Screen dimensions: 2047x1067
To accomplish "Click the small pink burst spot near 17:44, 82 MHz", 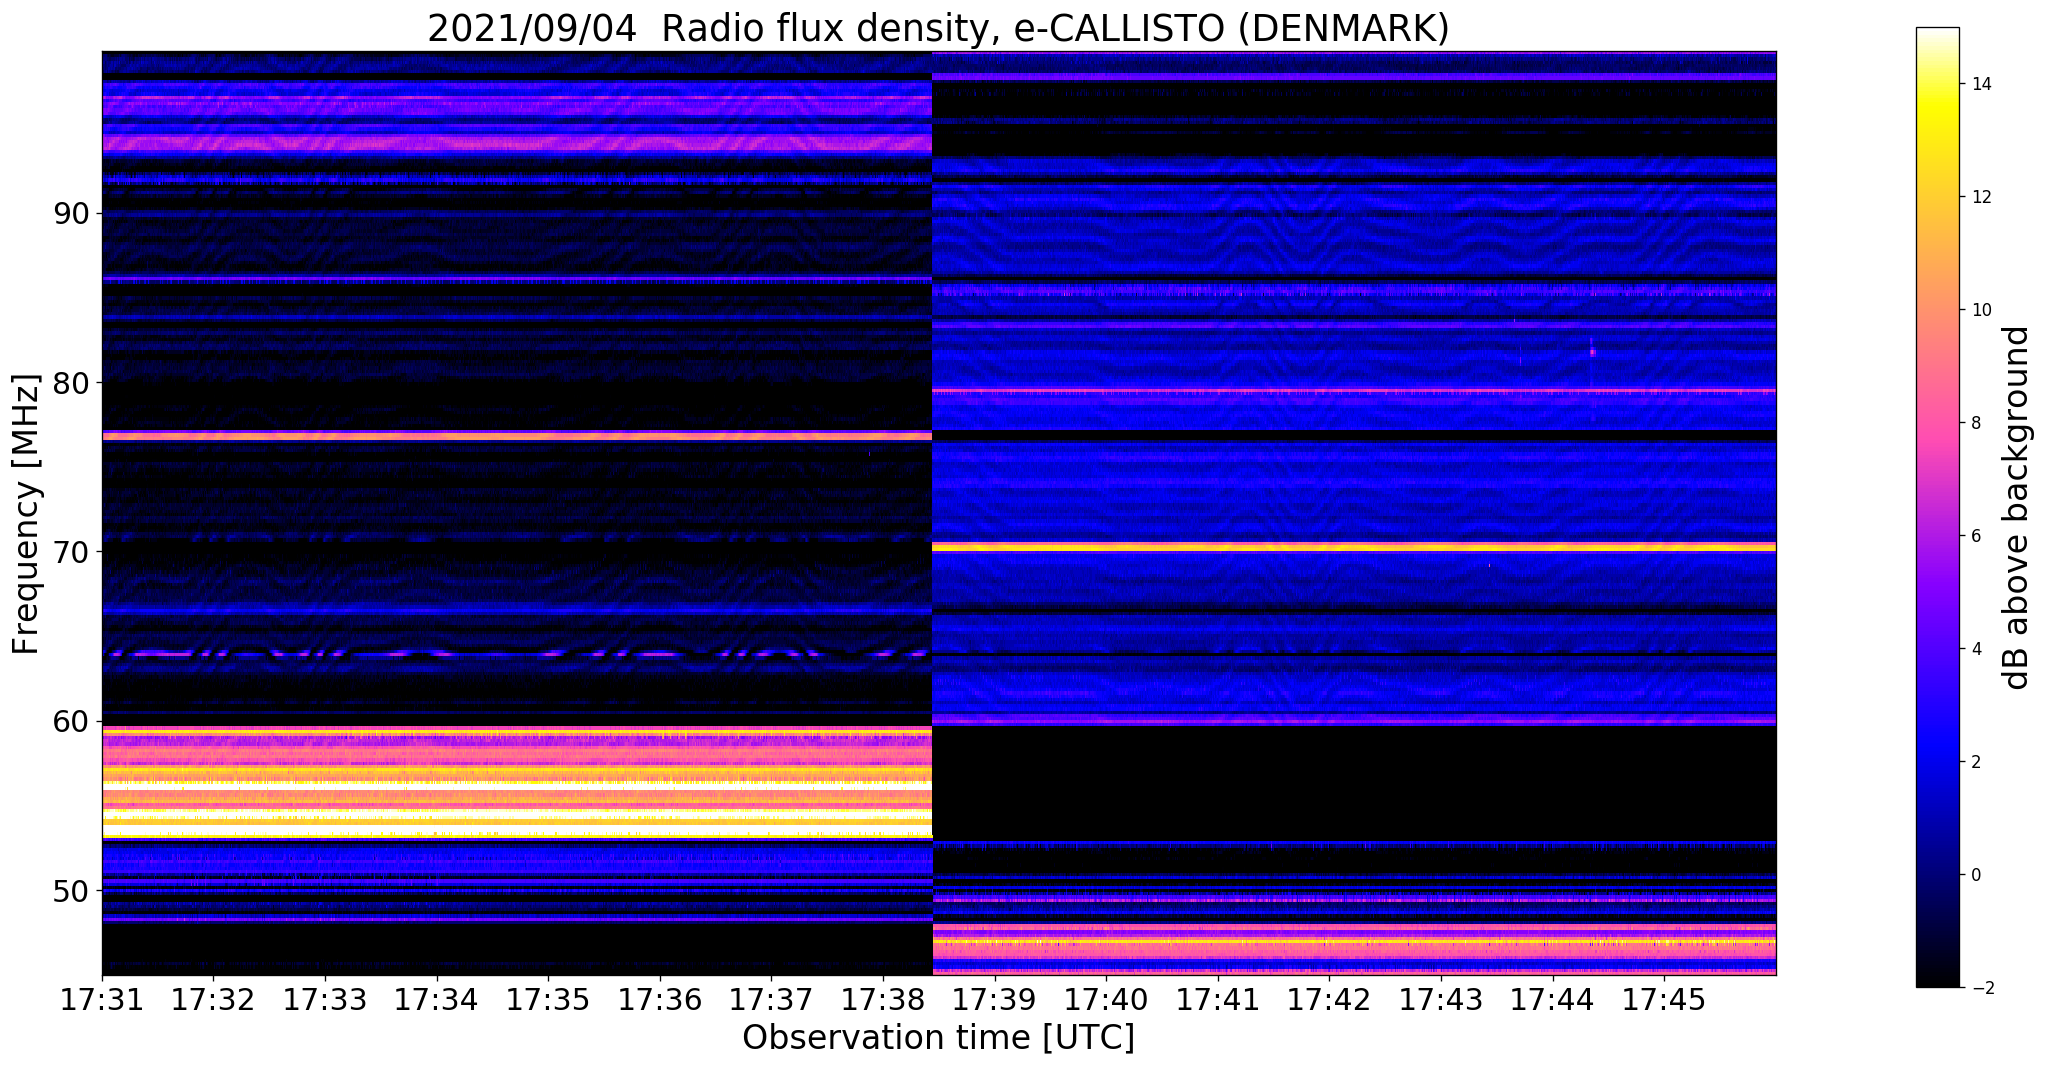I will pos(1592,351).
